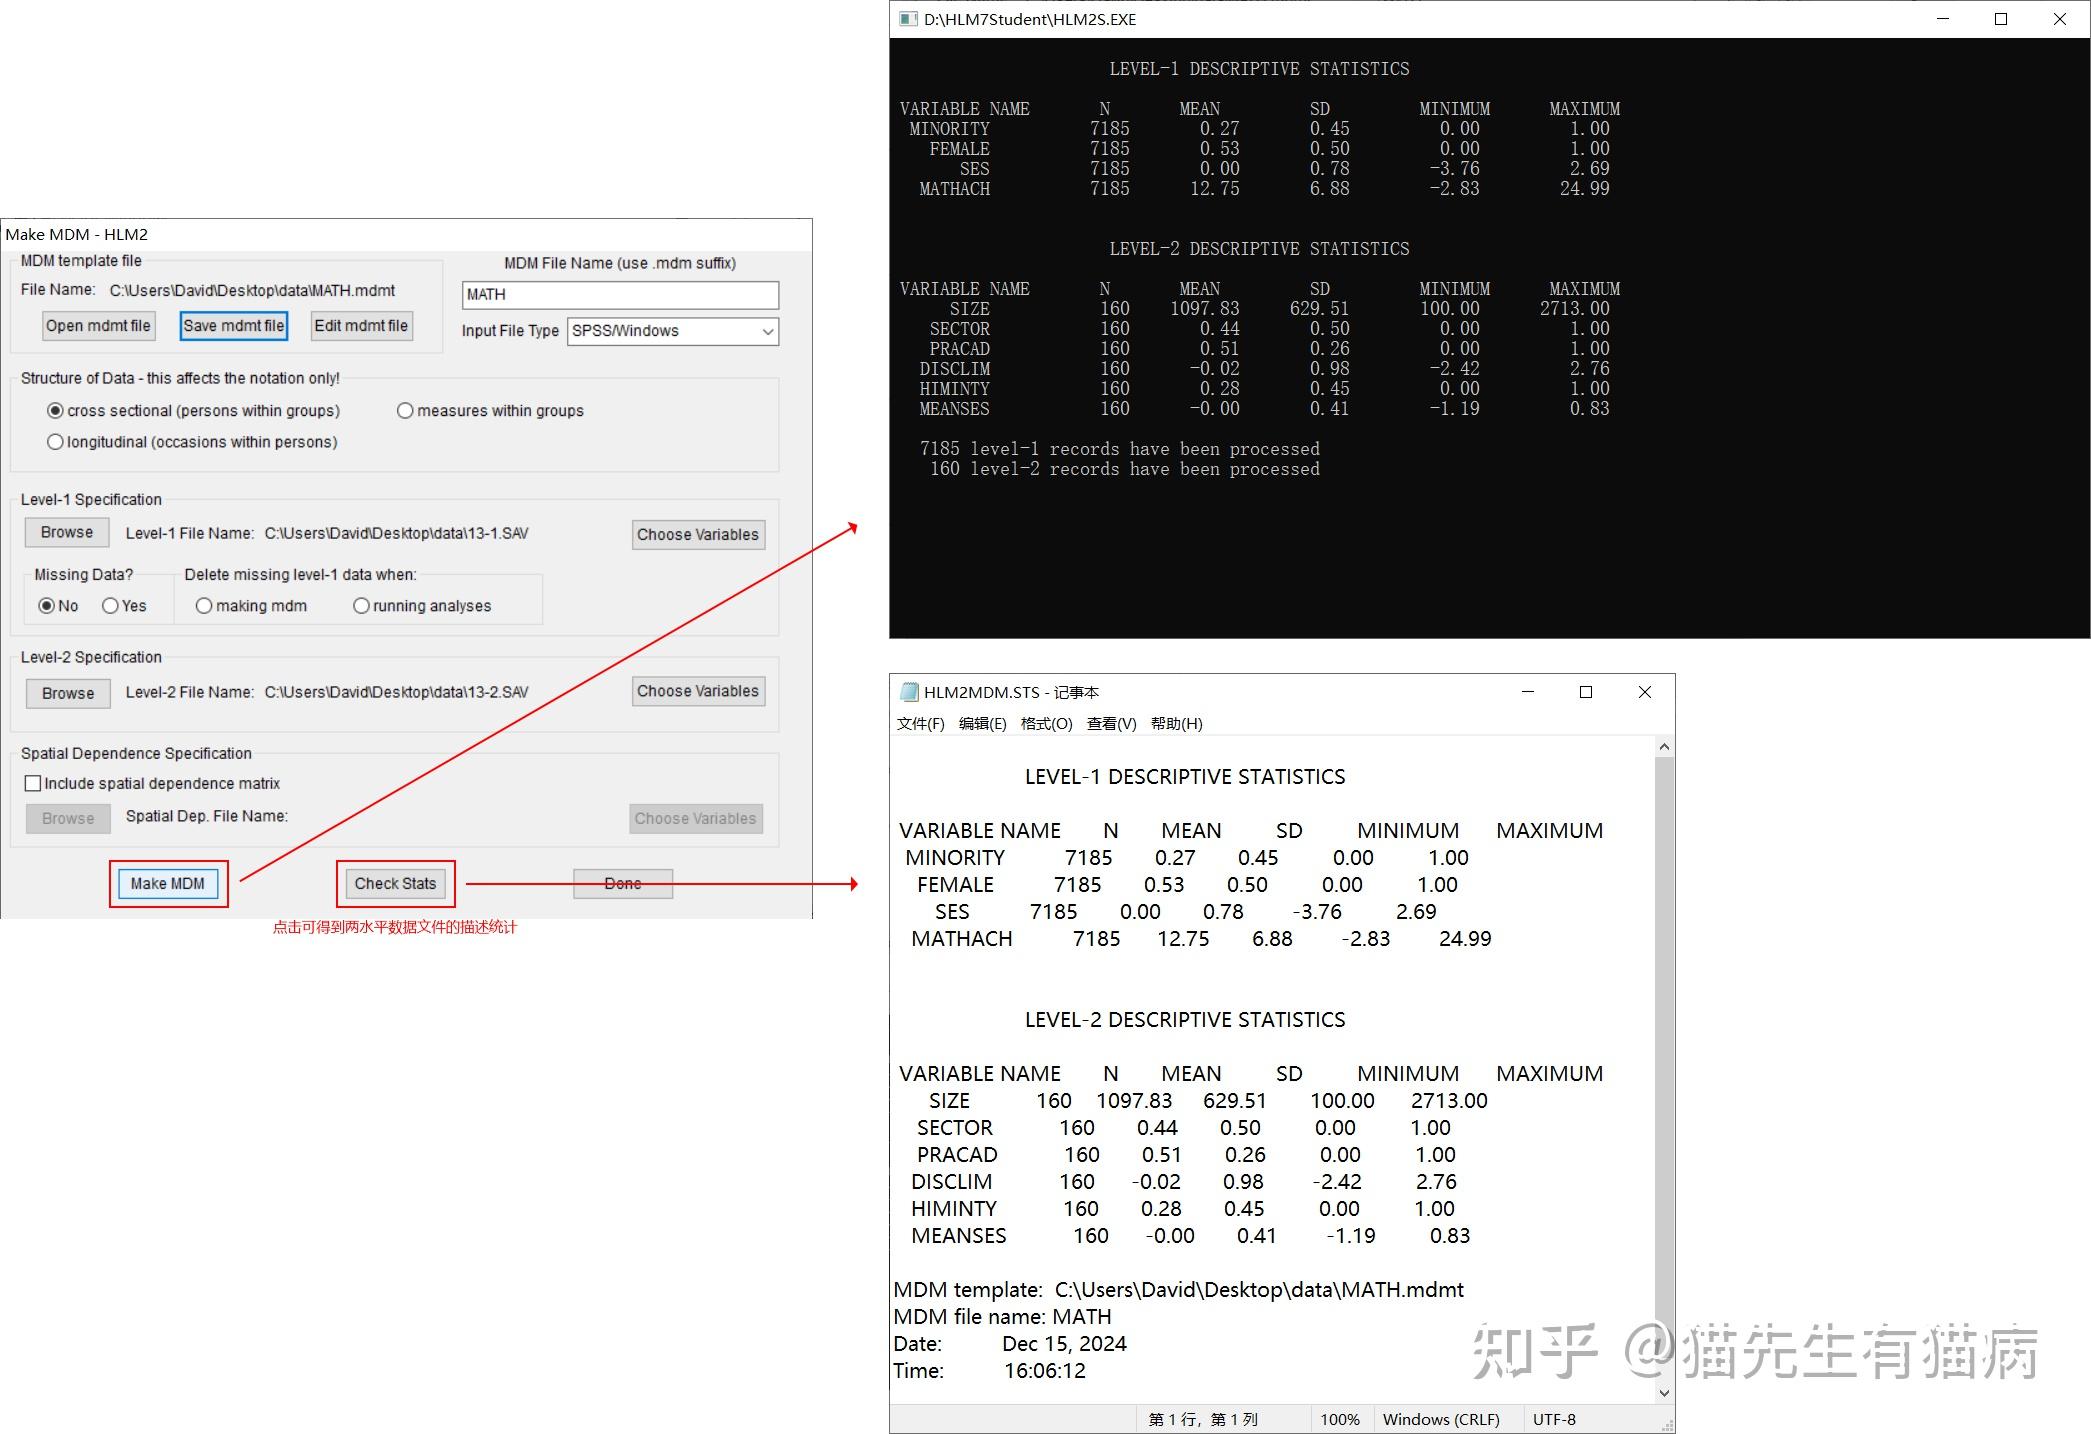
Task: Select Yes under Missing Data
Action: point(109,605)
